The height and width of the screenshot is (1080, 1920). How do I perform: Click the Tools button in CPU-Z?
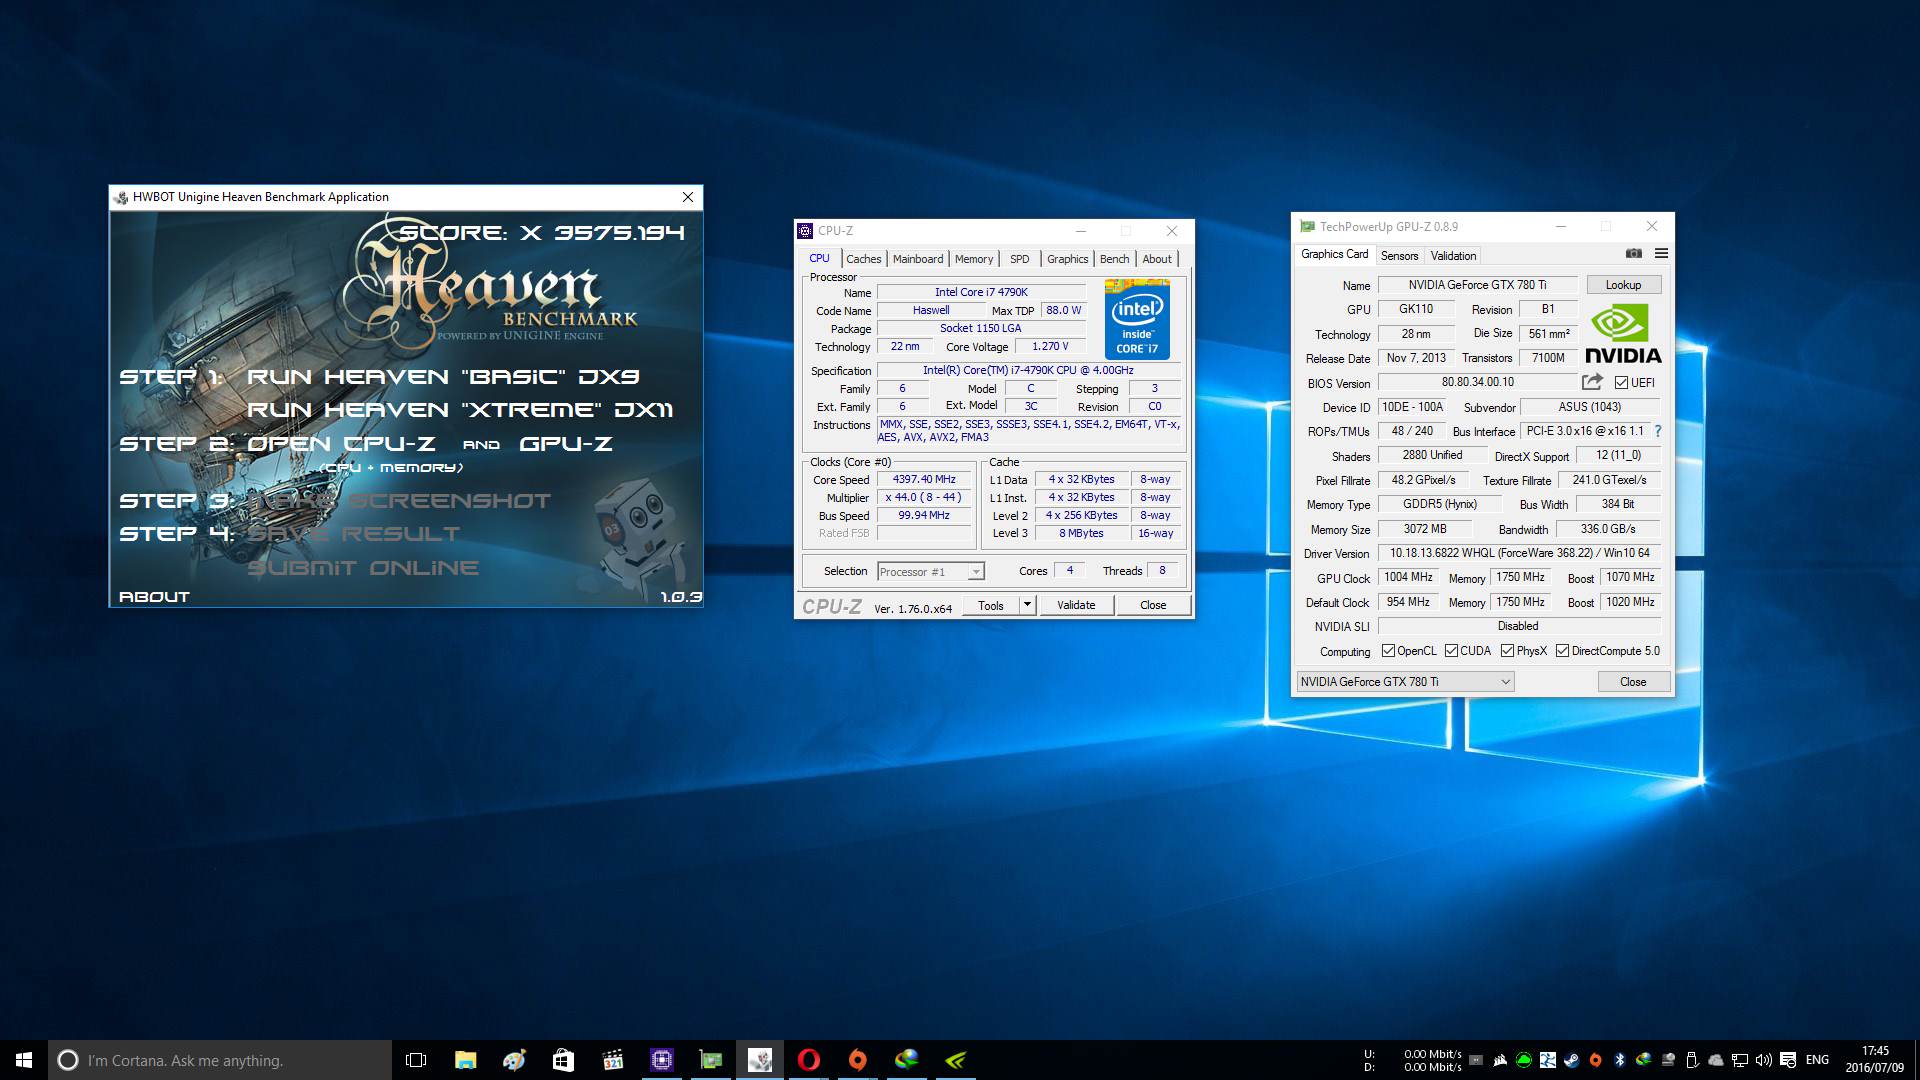pyautogui.click(x=990, y=605)
